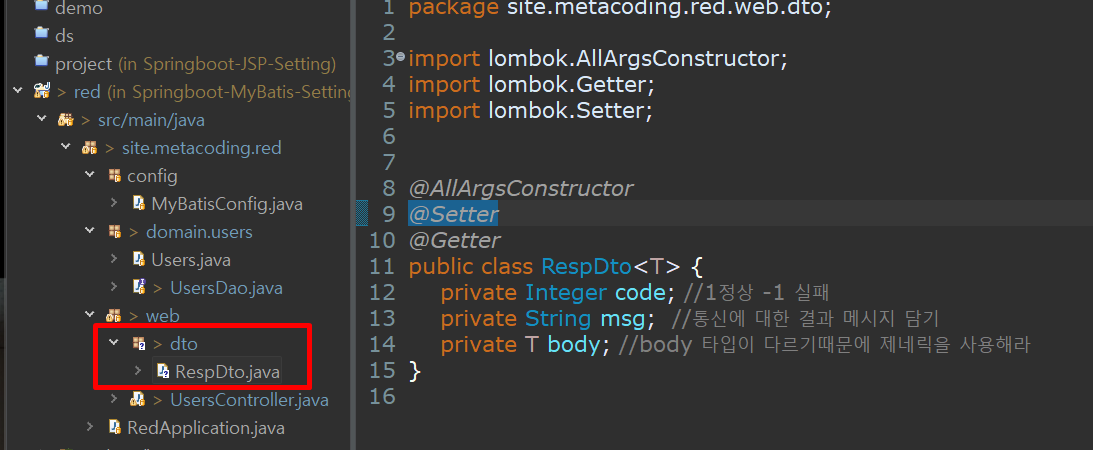Viewport: 1093px width, 450px height.
Task: Expand the RedApplication.java node
Action: coord(90,426)
